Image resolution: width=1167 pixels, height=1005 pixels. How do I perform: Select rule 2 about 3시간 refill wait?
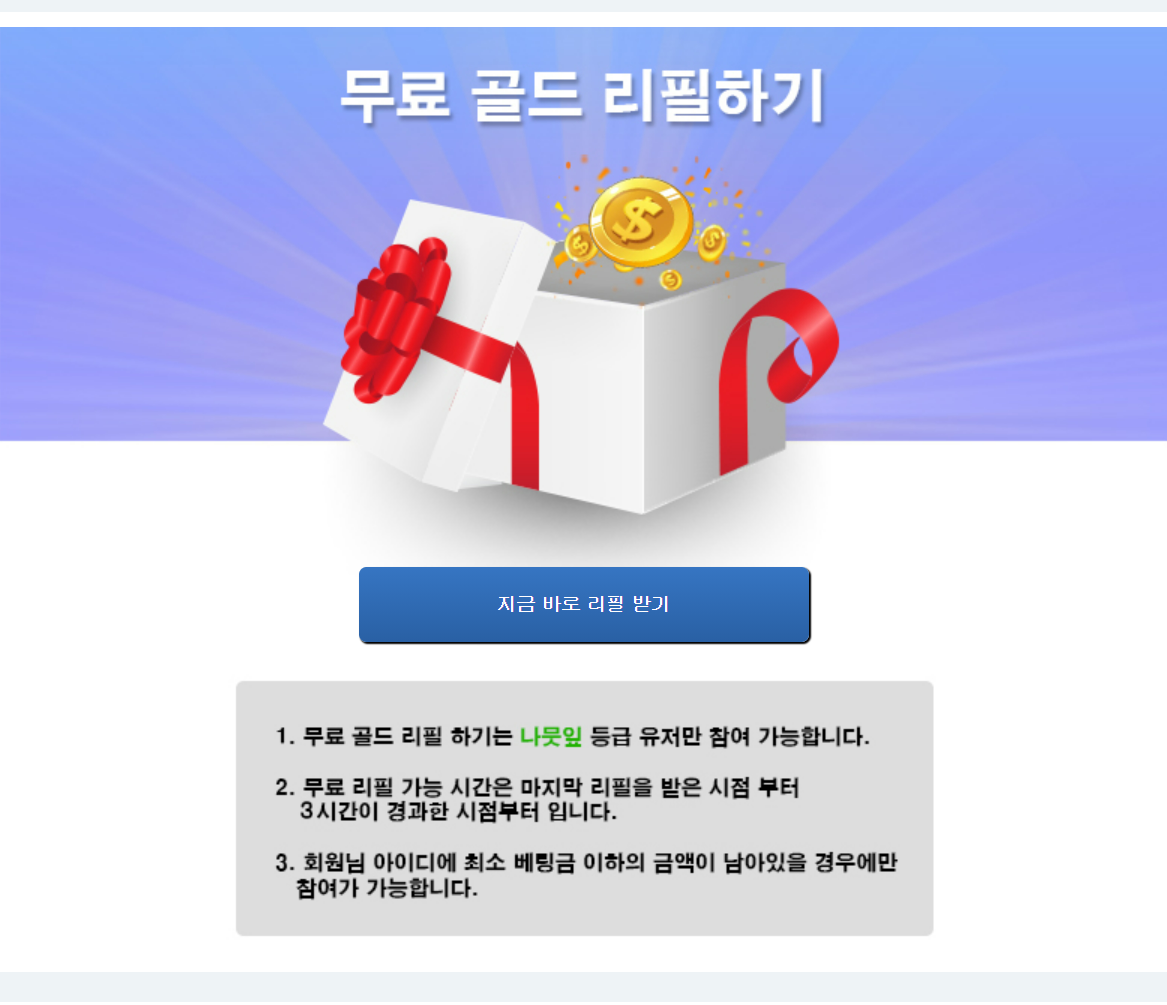(537, 800)
